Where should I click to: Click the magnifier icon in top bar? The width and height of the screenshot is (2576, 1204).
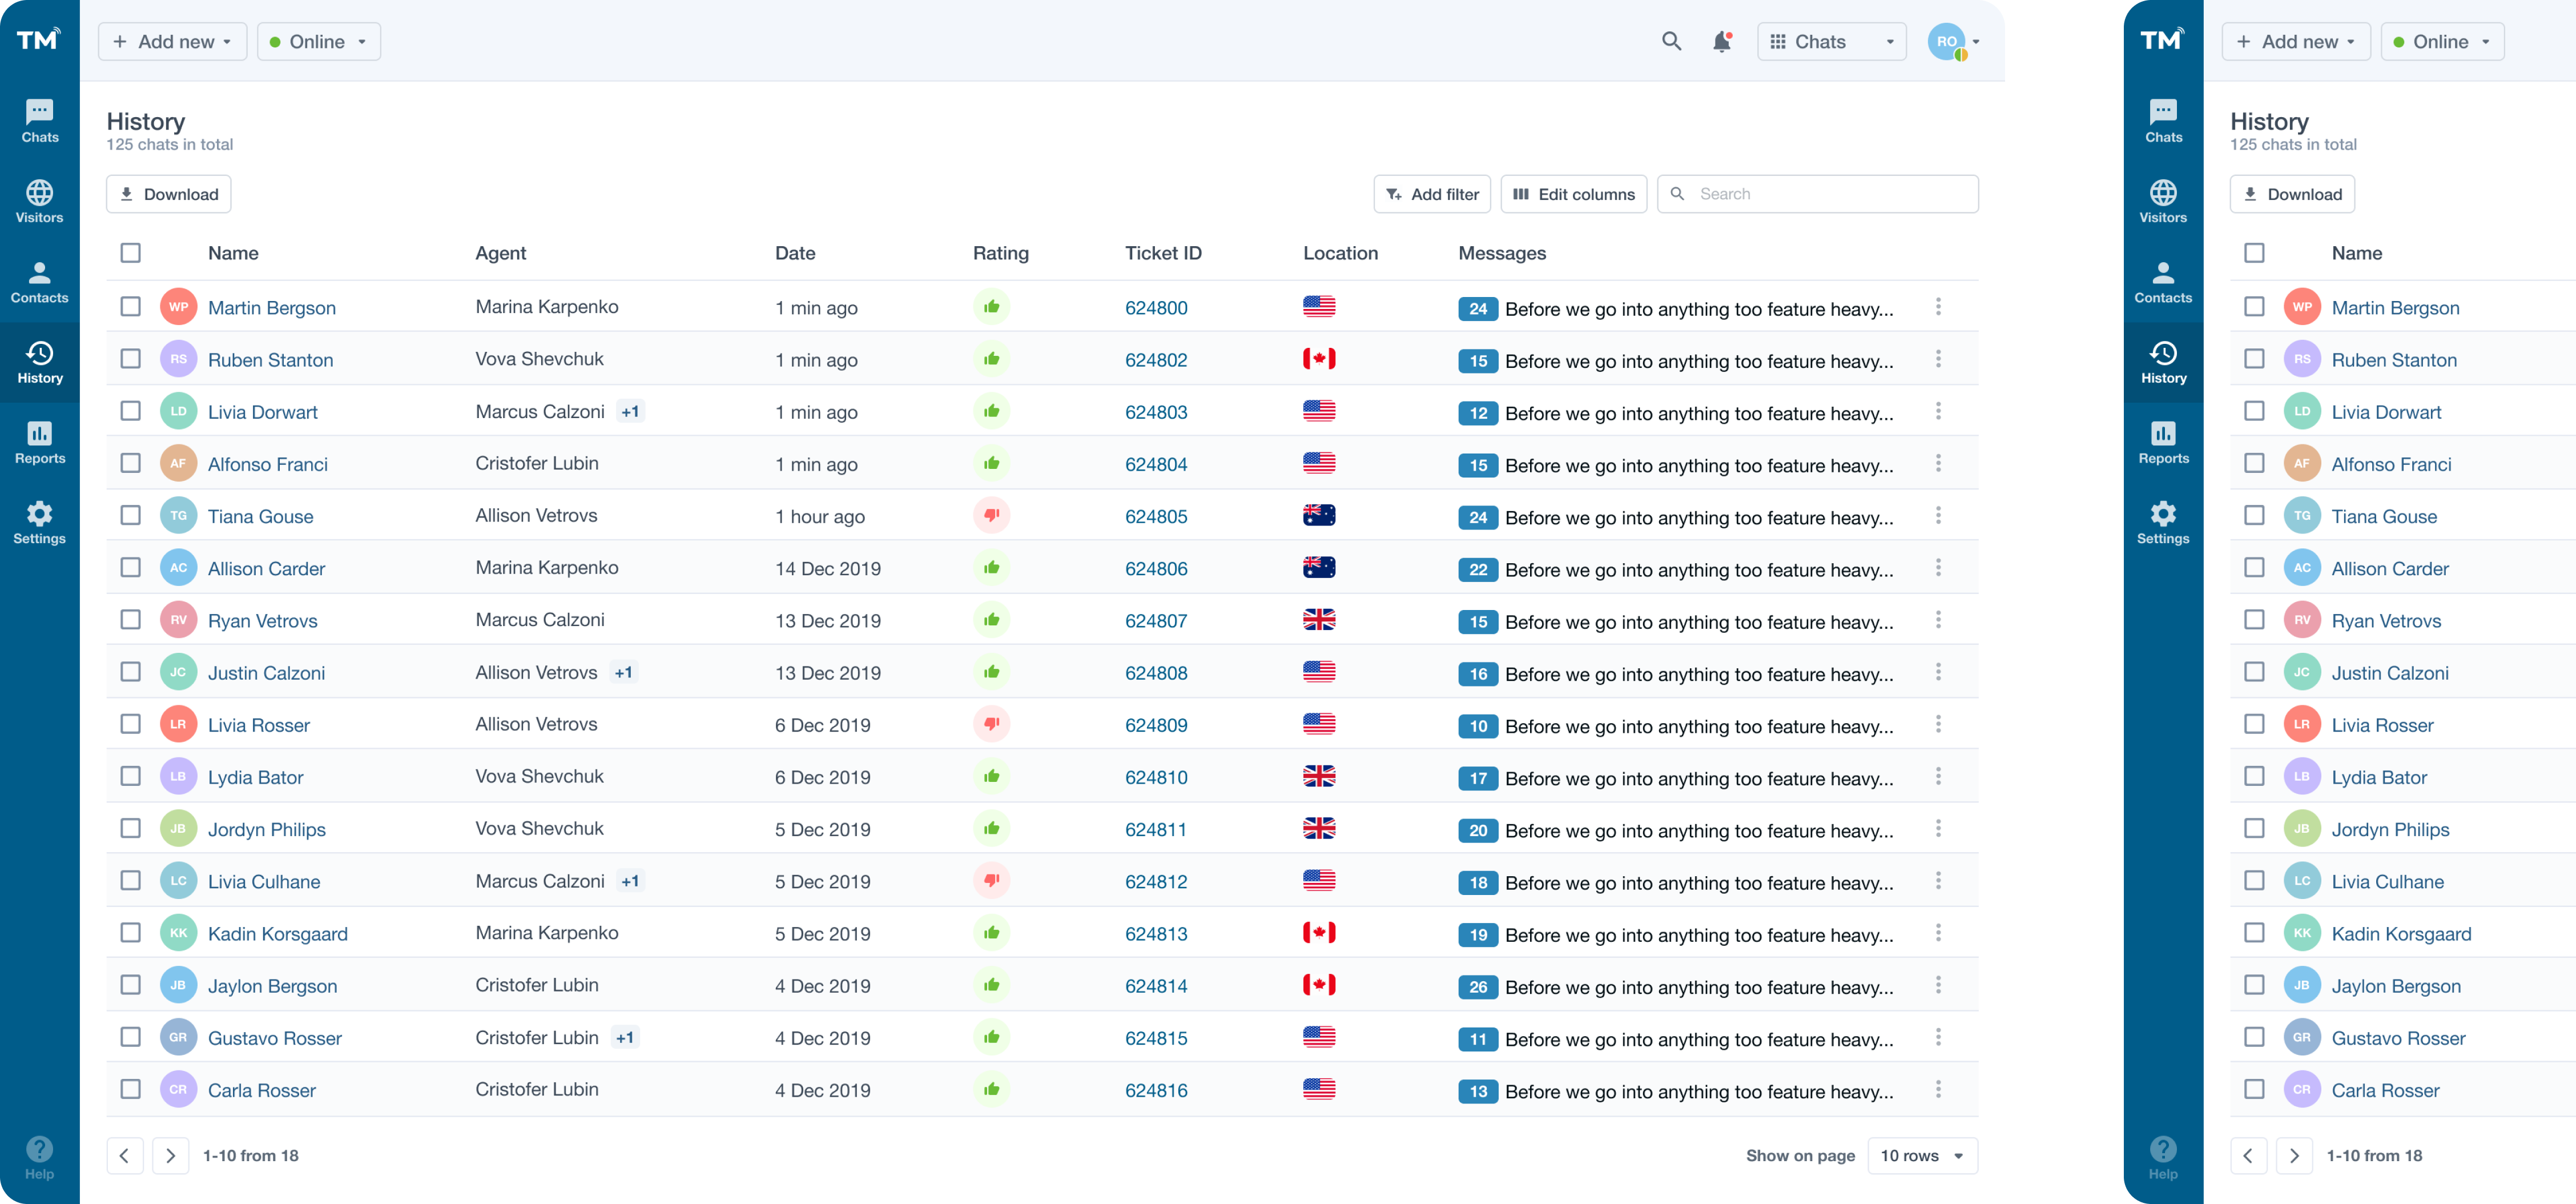1671,42
